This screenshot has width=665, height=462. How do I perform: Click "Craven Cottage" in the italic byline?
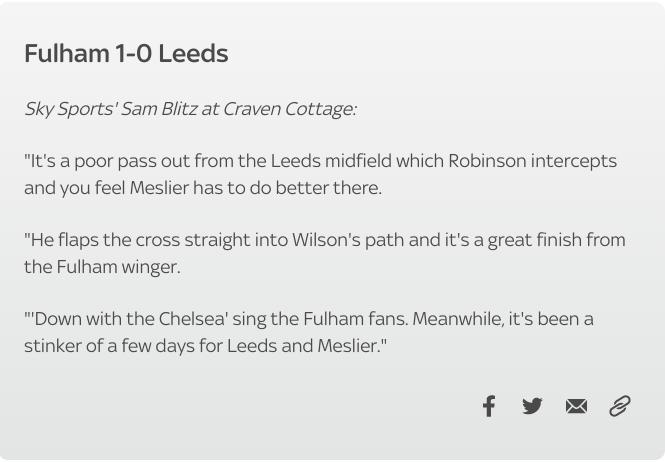pyautogui.click(x=288, y=109)
